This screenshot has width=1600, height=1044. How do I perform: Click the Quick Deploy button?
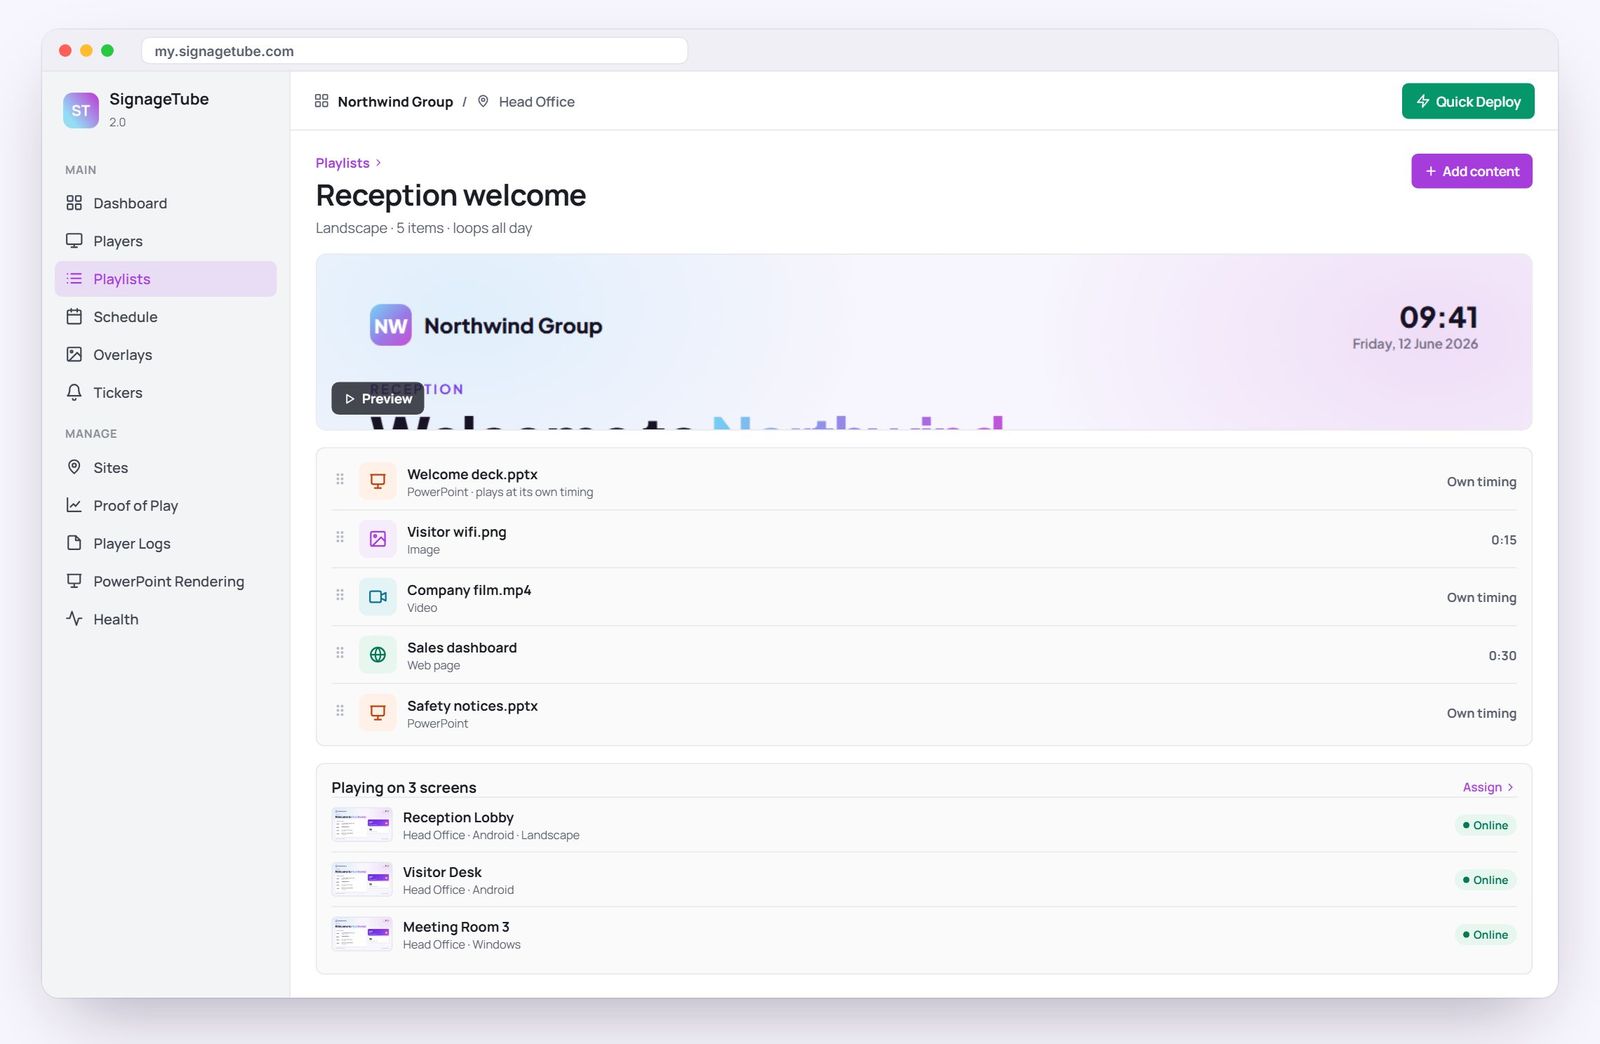(1468, 101)
